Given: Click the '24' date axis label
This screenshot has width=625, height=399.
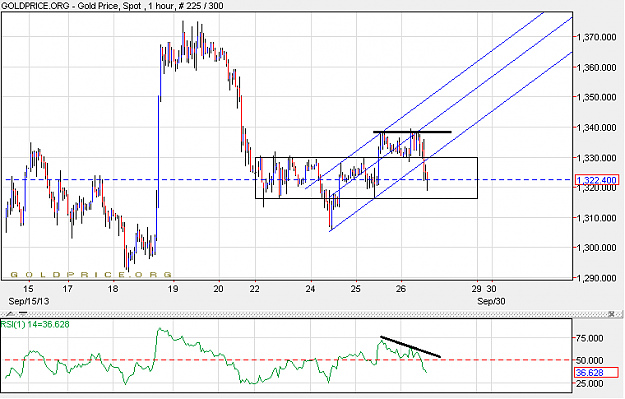Looking at the screenshot, I should 311,289.
